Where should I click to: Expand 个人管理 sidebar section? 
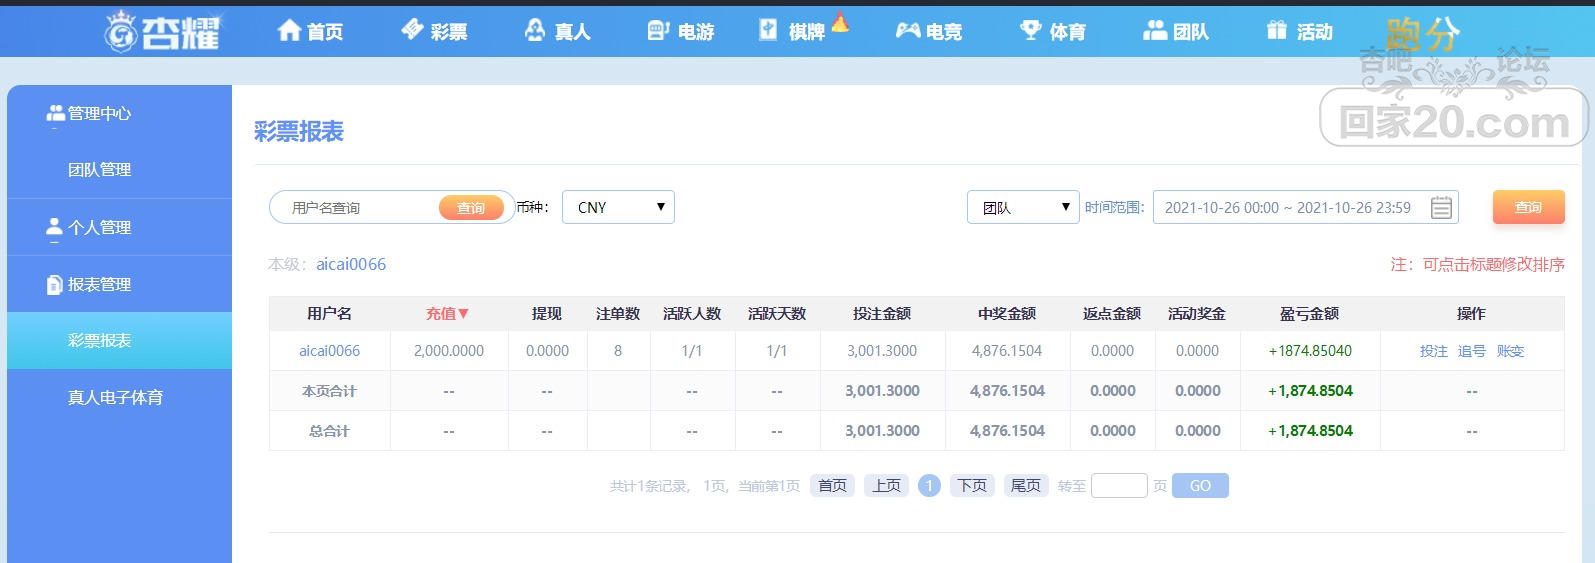pyautogui.click(x=100, y=228)
